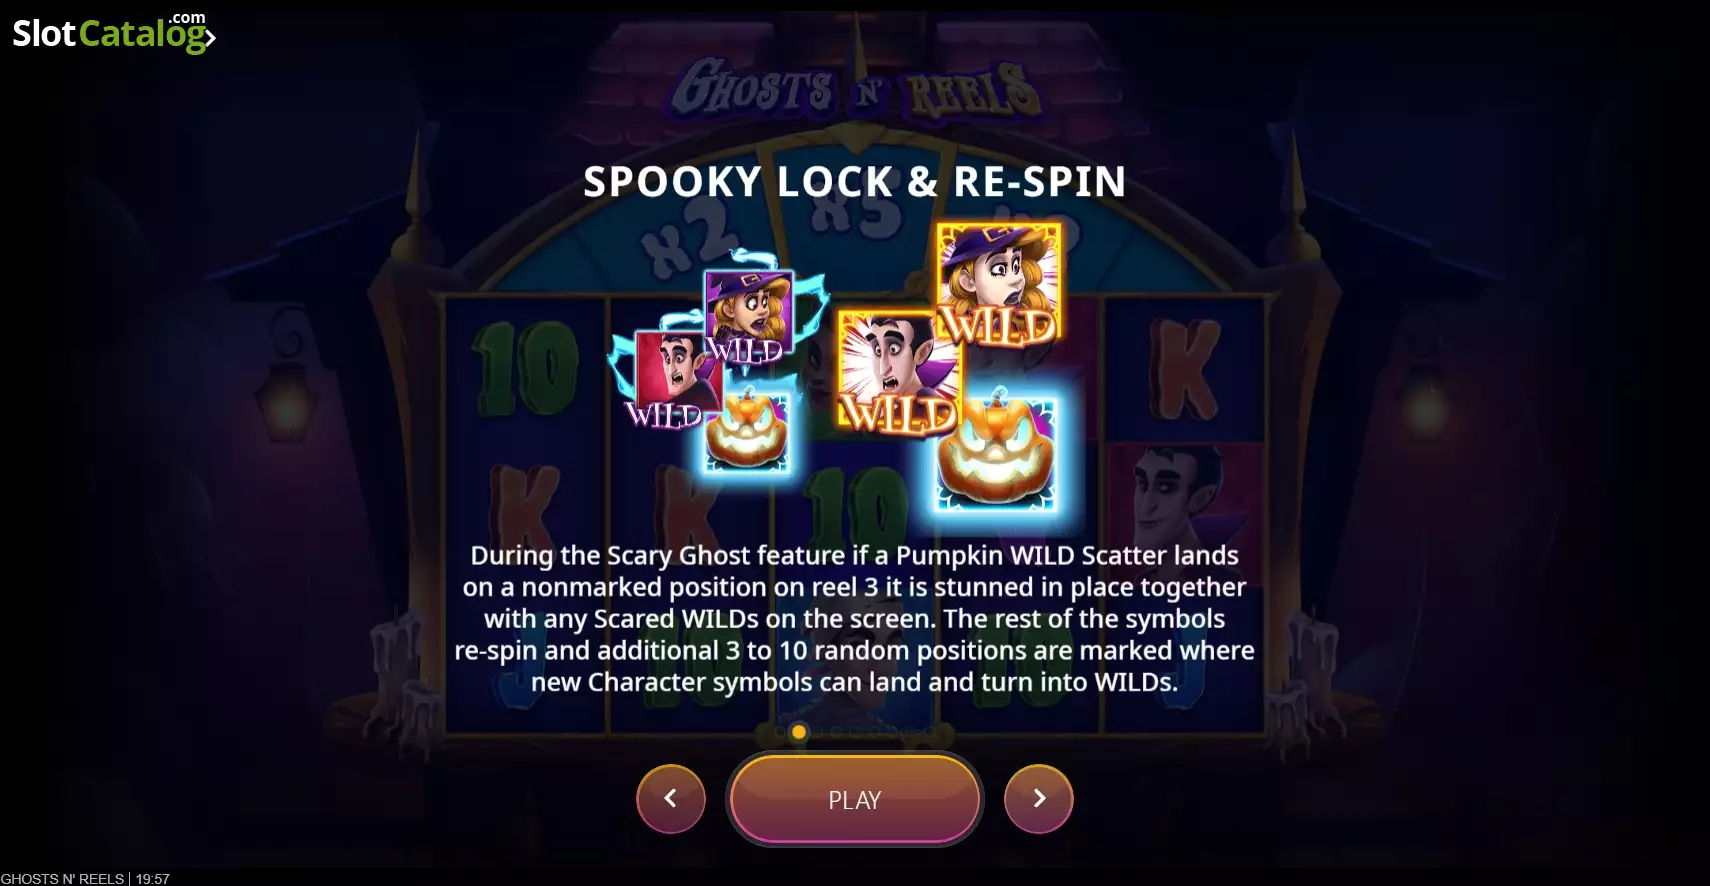This screenshot has height=886, width=1710.
Task: Open the SlotCatalog.com logo link
Action: click(x=114, y=32)
